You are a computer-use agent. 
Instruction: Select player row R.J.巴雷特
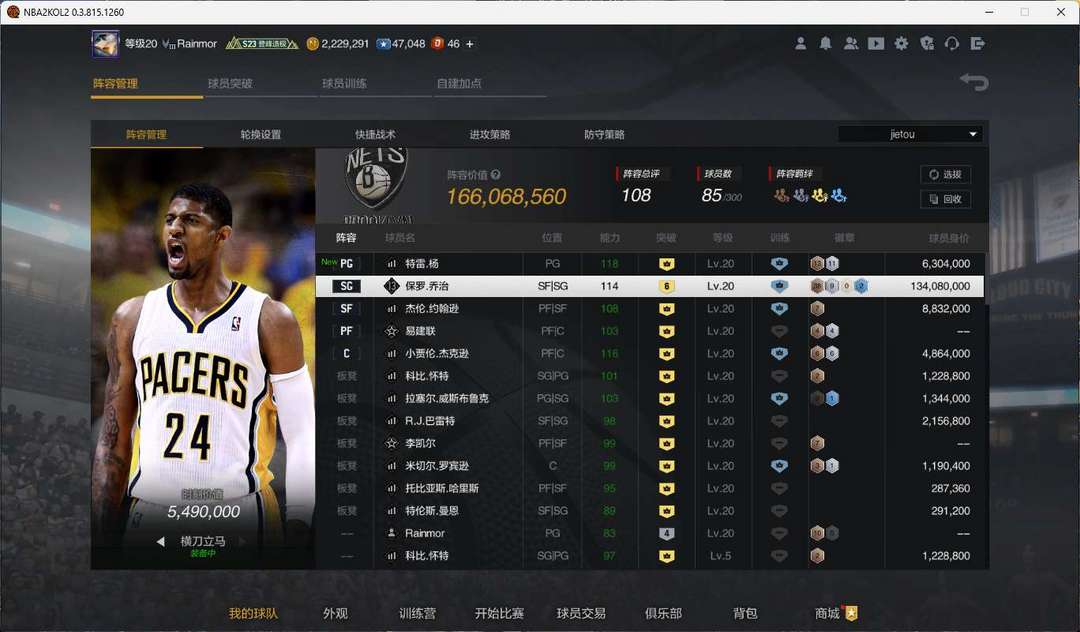650,421
